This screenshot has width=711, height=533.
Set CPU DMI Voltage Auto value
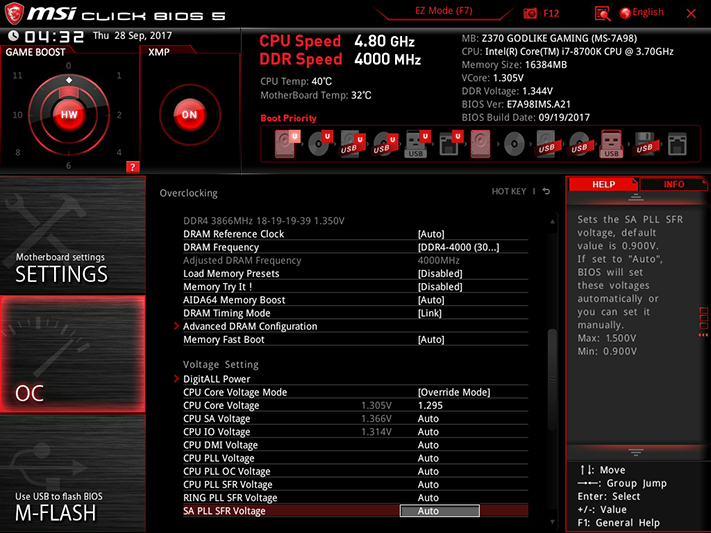tap(428, 445)
